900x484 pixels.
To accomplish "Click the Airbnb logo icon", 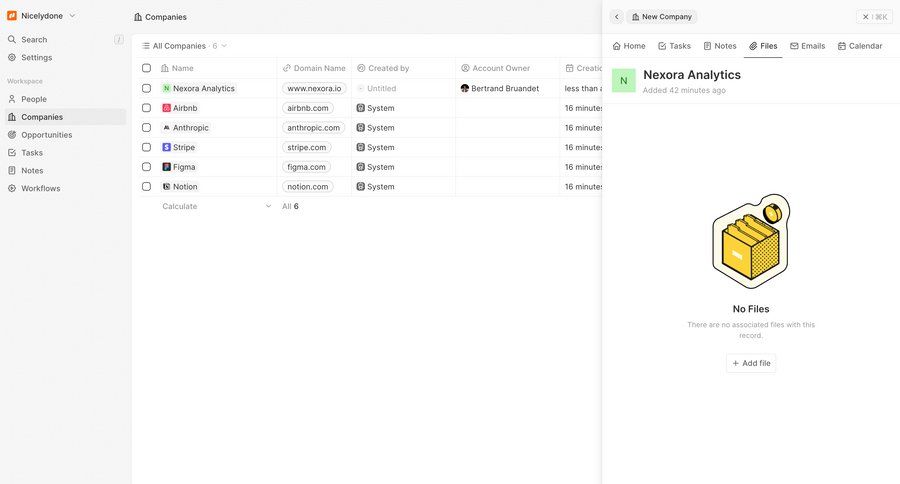I will click(166, 108).
